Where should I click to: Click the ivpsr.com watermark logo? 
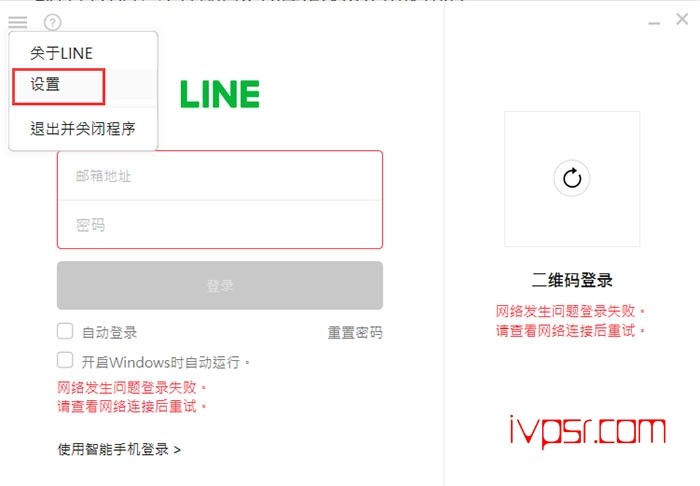(588, 431)
